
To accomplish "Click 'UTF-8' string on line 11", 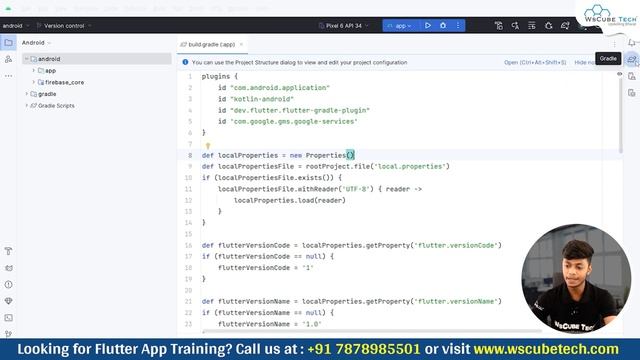I will click(x=356, y=189).
